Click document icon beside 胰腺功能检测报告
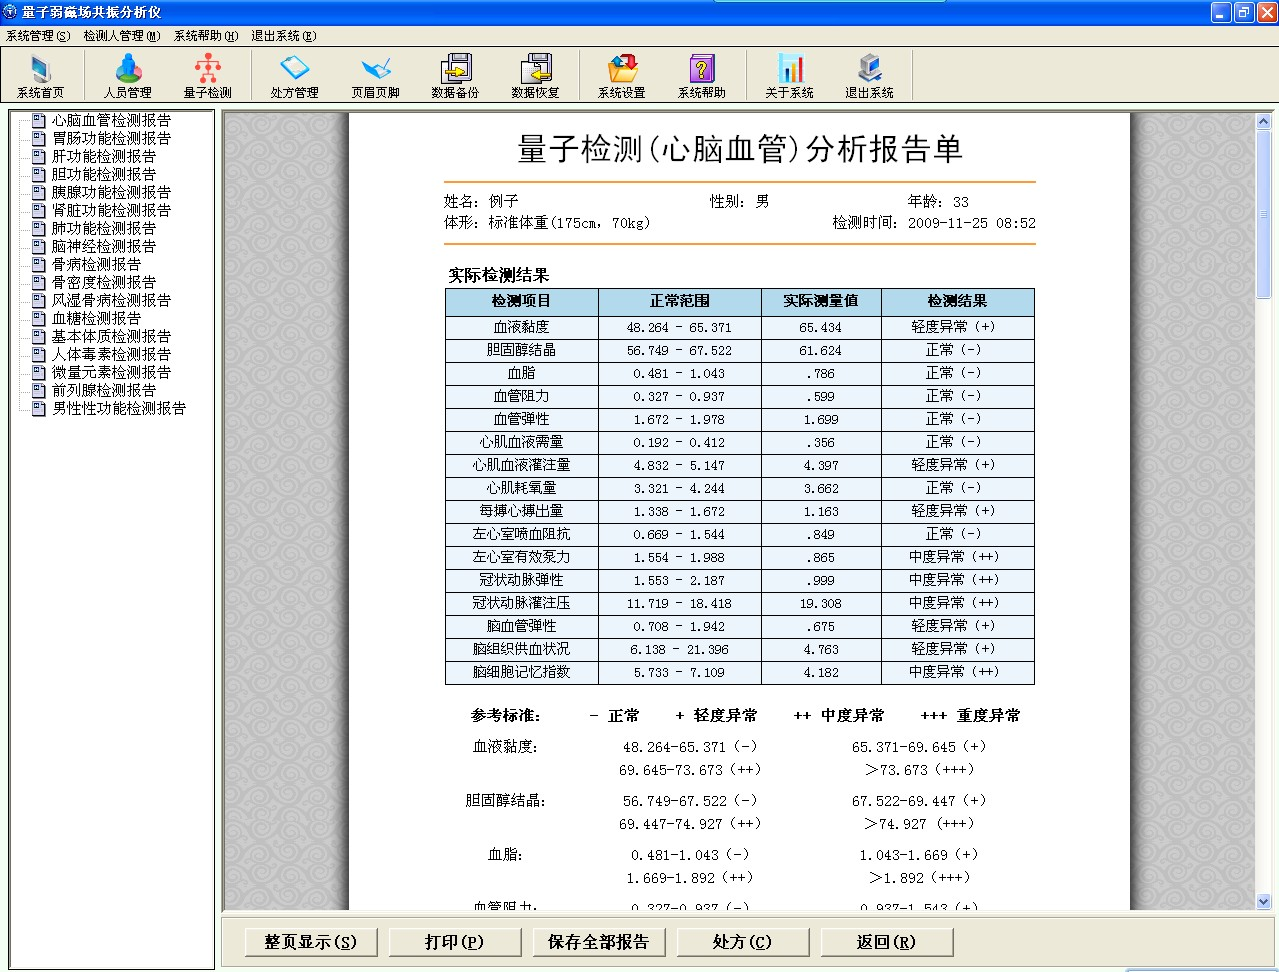This screenshot has width=1279, height=972. 39,192
